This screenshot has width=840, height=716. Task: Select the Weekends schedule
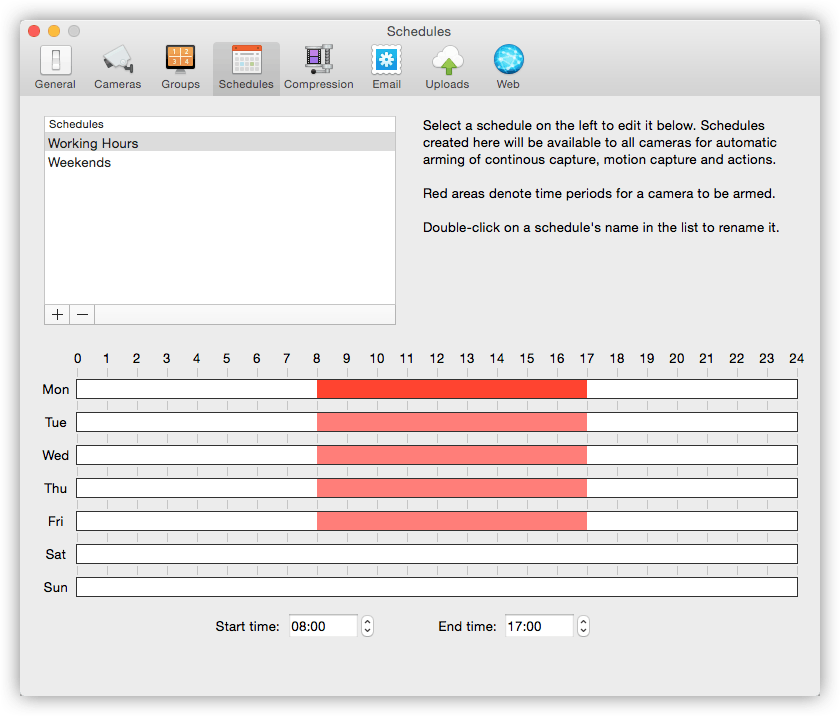[80, 162]
